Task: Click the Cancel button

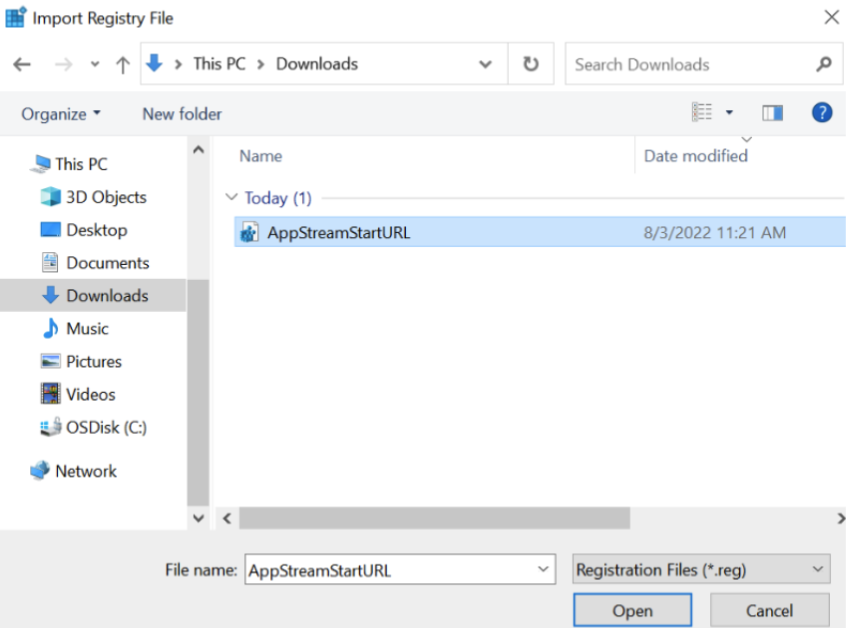Action: point(769,610)
